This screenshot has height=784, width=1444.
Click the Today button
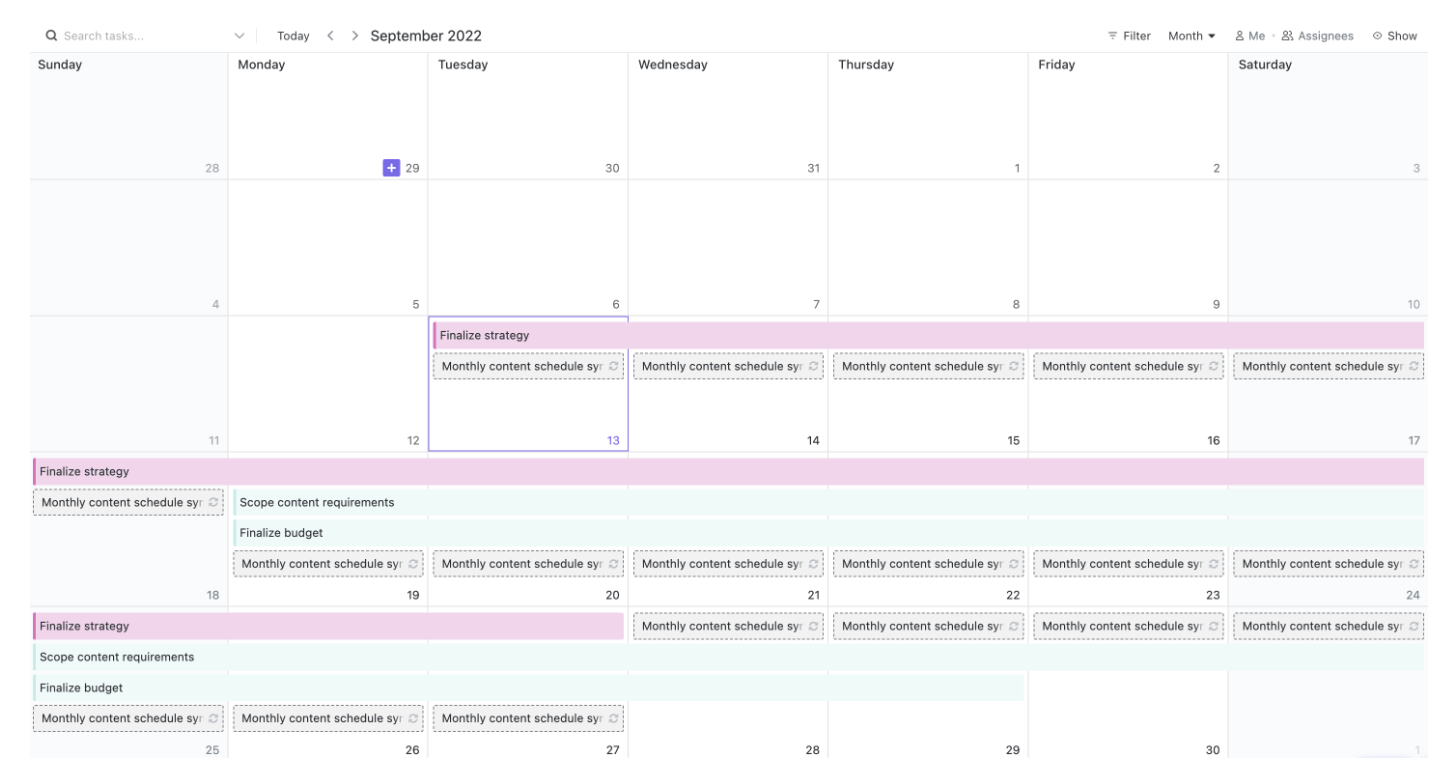pyautogui.click(x=293, y=35)
